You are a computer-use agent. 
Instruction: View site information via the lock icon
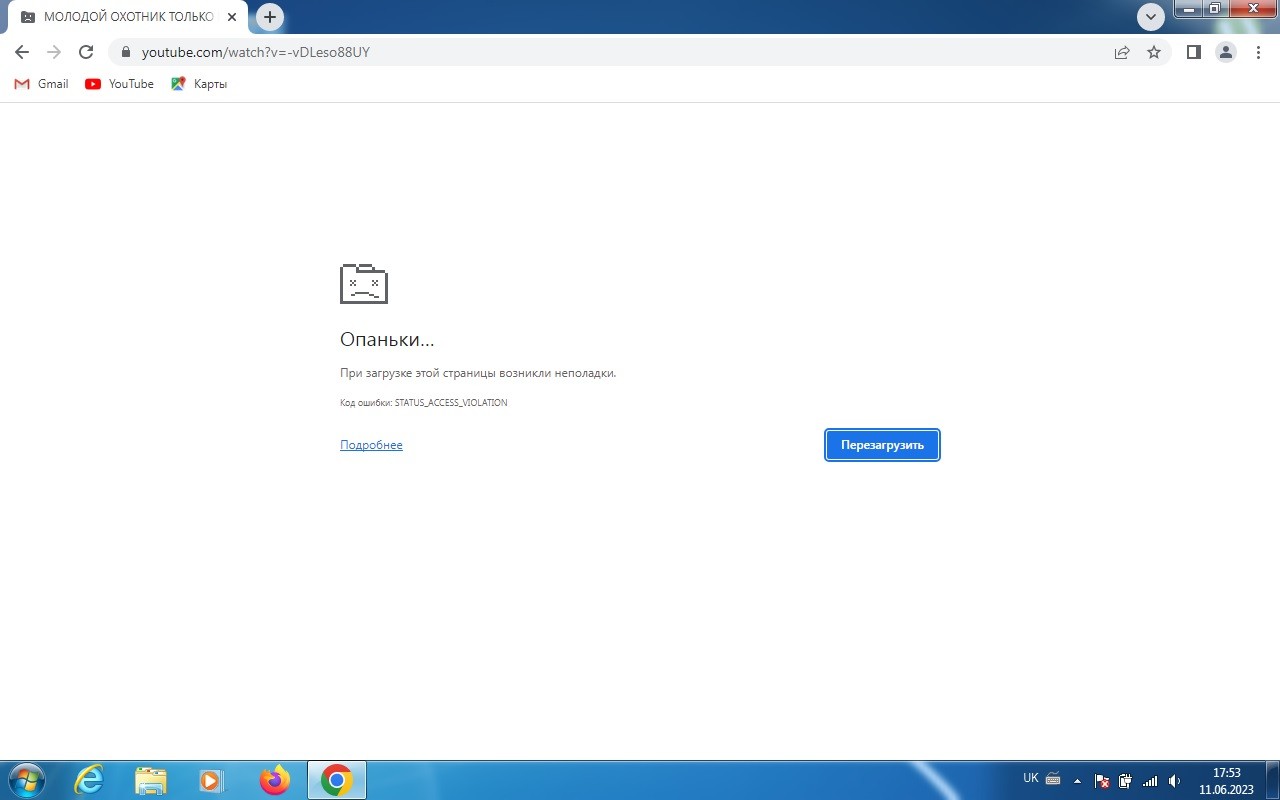(126, 52)
